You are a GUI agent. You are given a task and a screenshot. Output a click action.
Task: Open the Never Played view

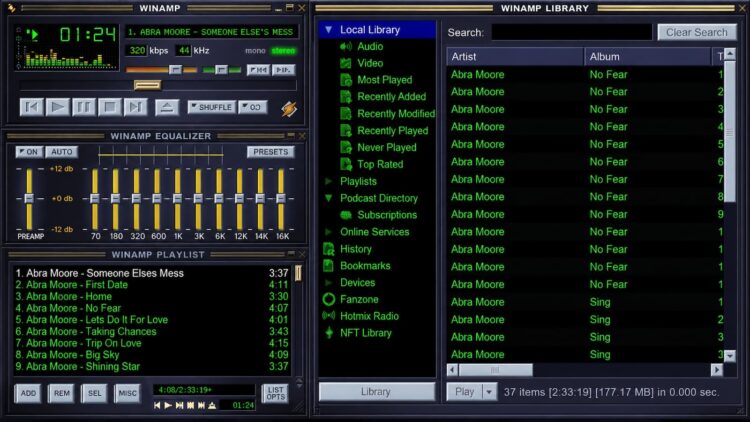pos(386,147)
